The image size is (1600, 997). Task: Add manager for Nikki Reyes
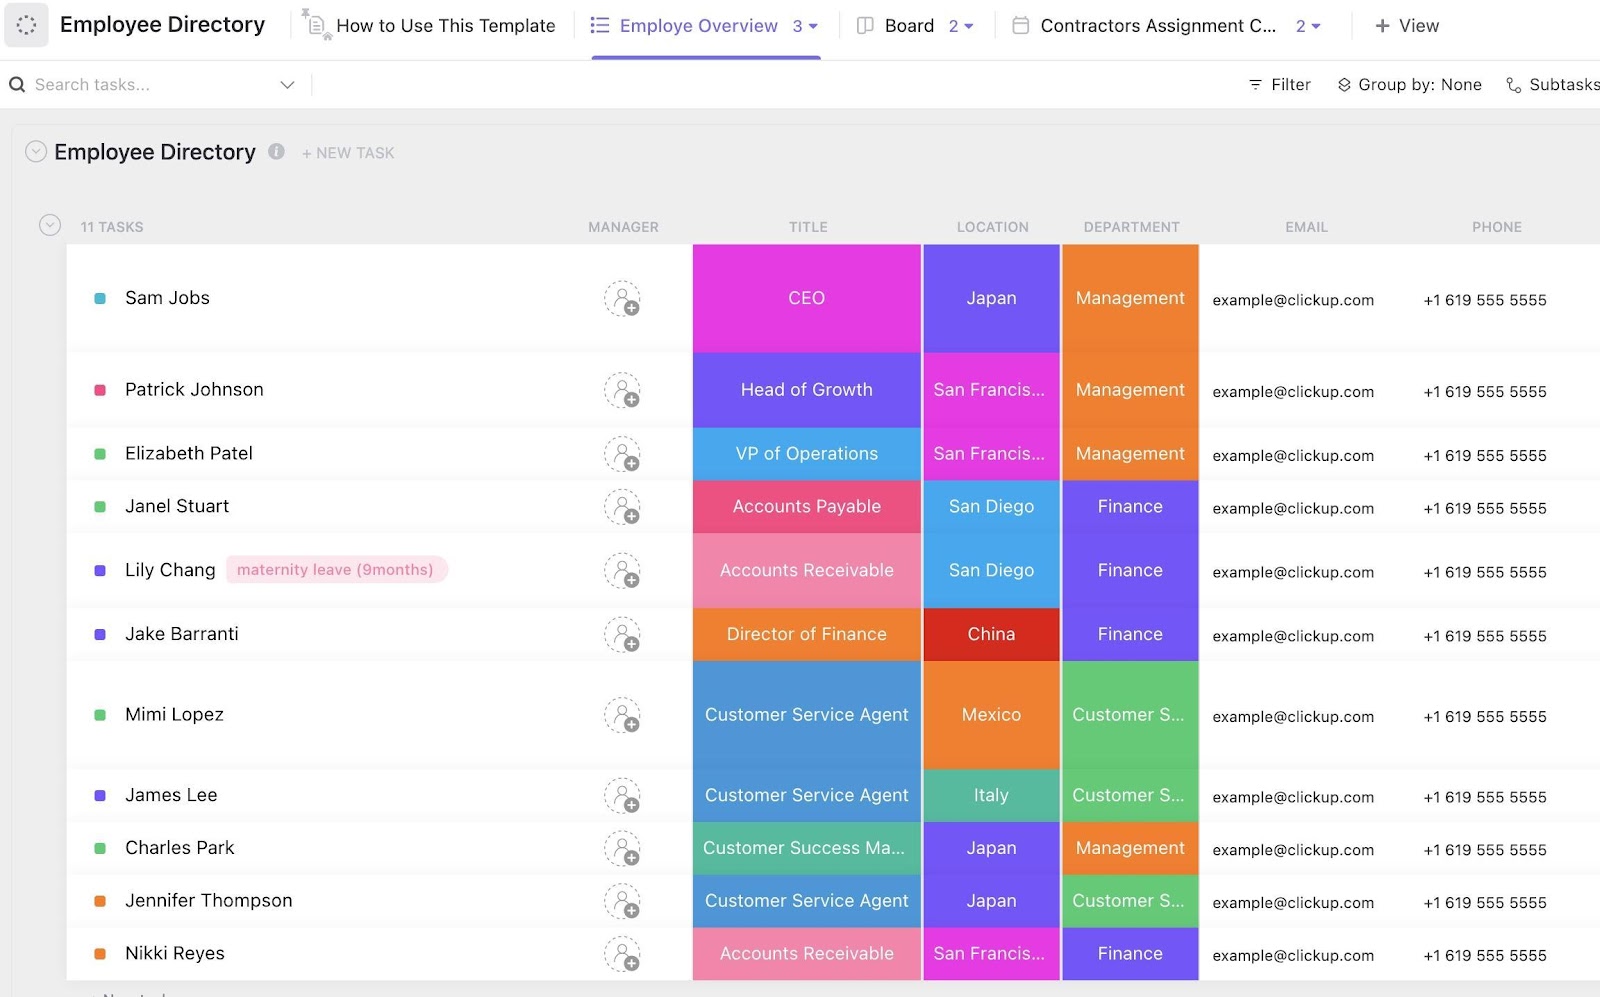point(622,955)
